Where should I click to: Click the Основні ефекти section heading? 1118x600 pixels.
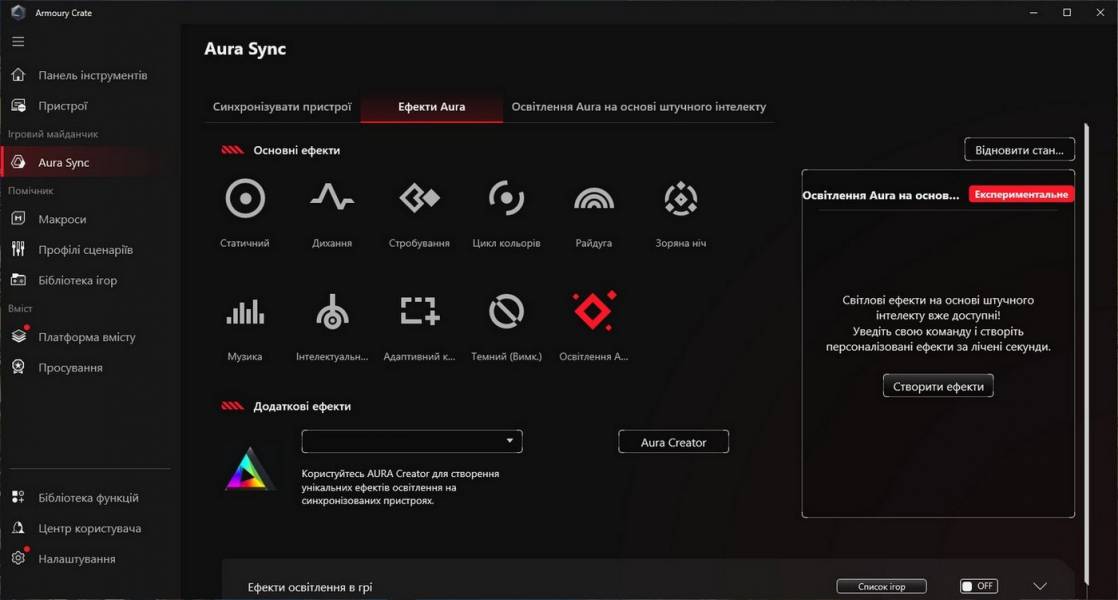tap(297, 150)
